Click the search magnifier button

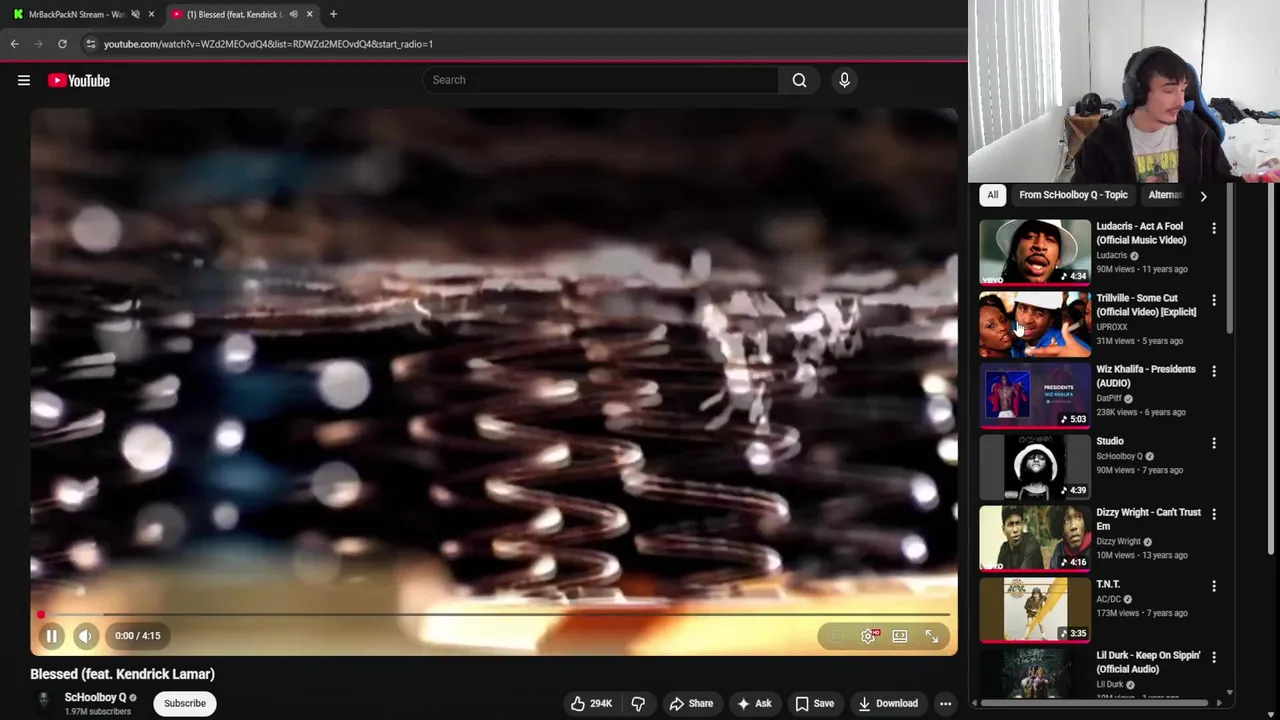tap(799, 80)
